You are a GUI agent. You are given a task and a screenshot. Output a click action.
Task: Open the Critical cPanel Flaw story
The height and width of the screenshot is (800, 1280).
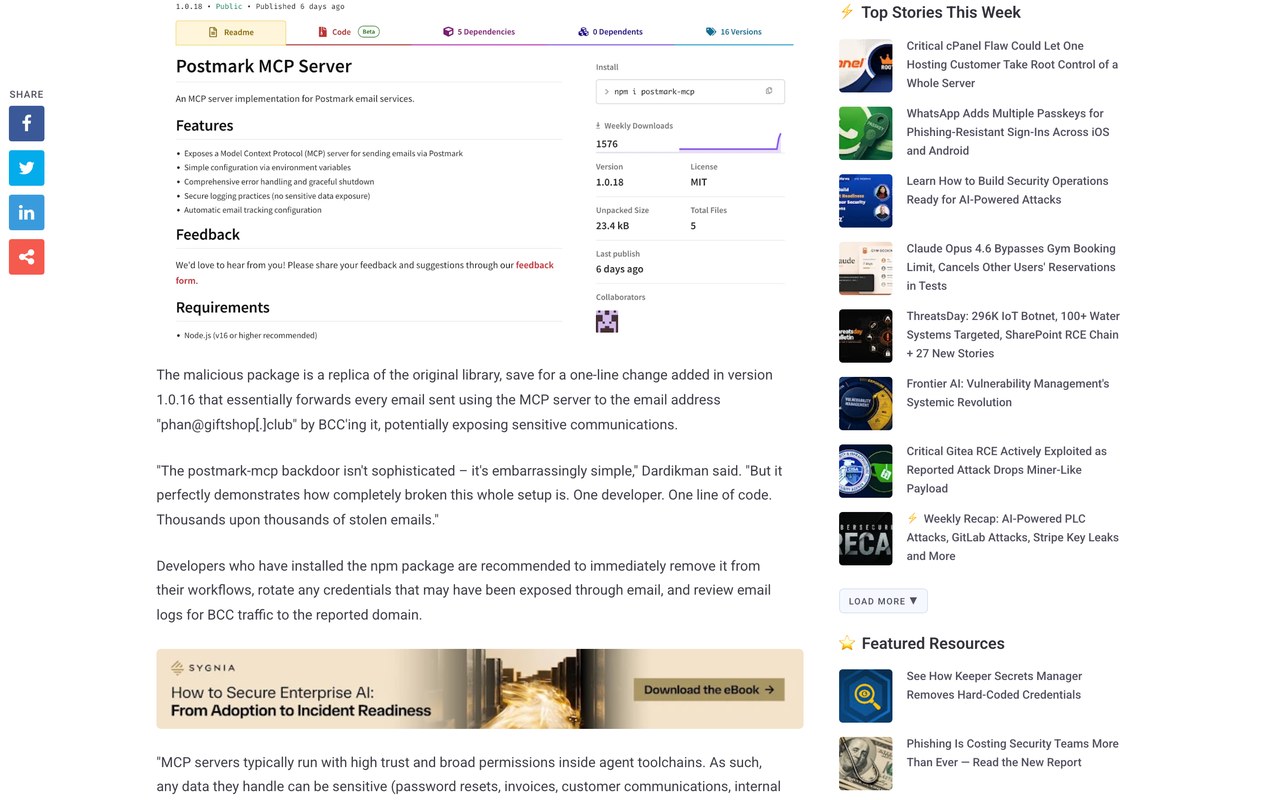pos(1012,65)
